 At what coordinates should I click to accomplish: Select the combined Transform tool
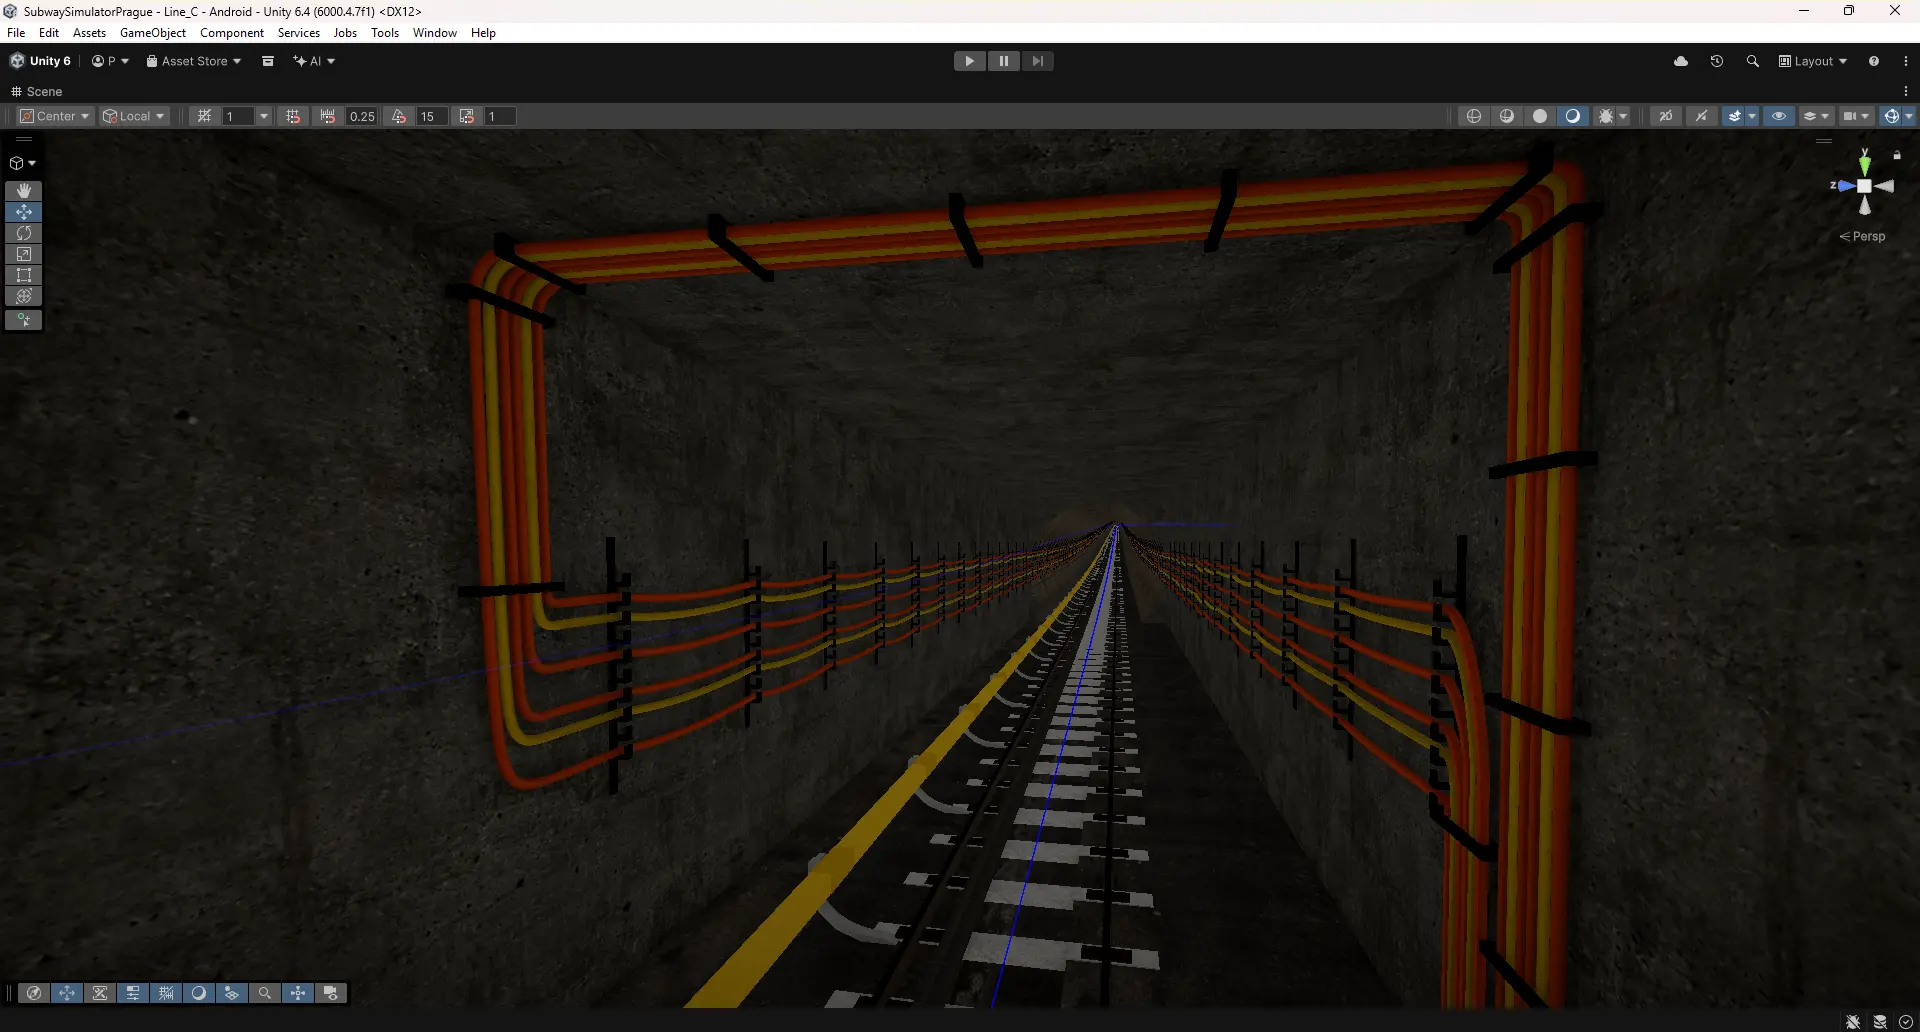(x=24, y=296)
